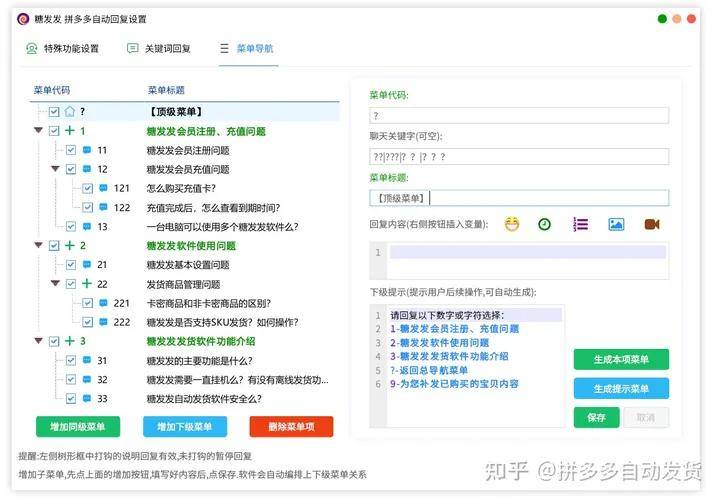
Task: Click the 聊天关键字 input field
Action: click(x=519, y=157)
